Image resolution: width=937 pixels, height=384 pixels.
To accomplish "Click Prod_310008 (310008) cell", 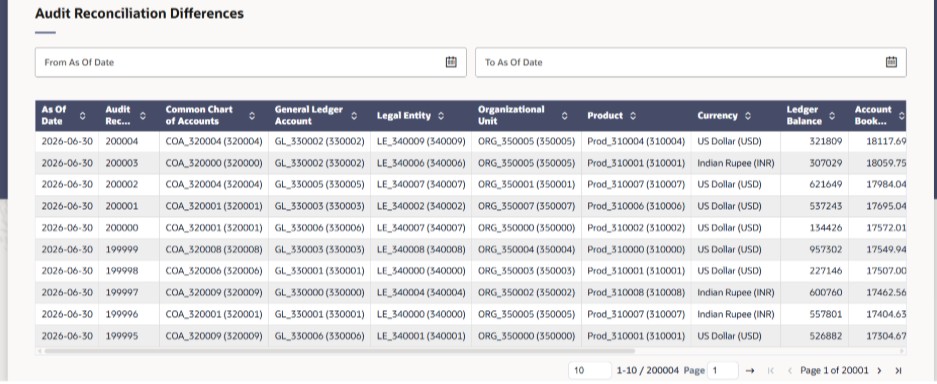I will point(636,292).
